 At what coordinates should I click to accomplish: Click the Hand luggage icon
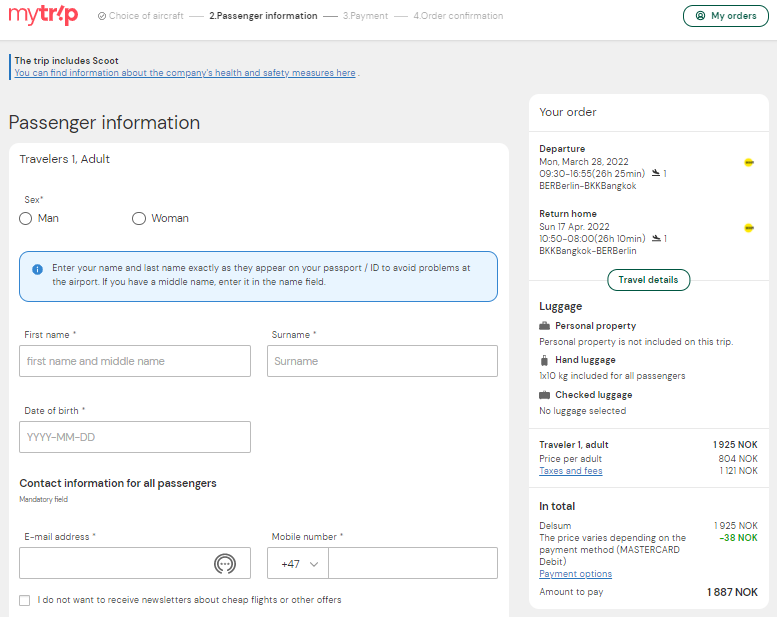click(x=544, y=360)
